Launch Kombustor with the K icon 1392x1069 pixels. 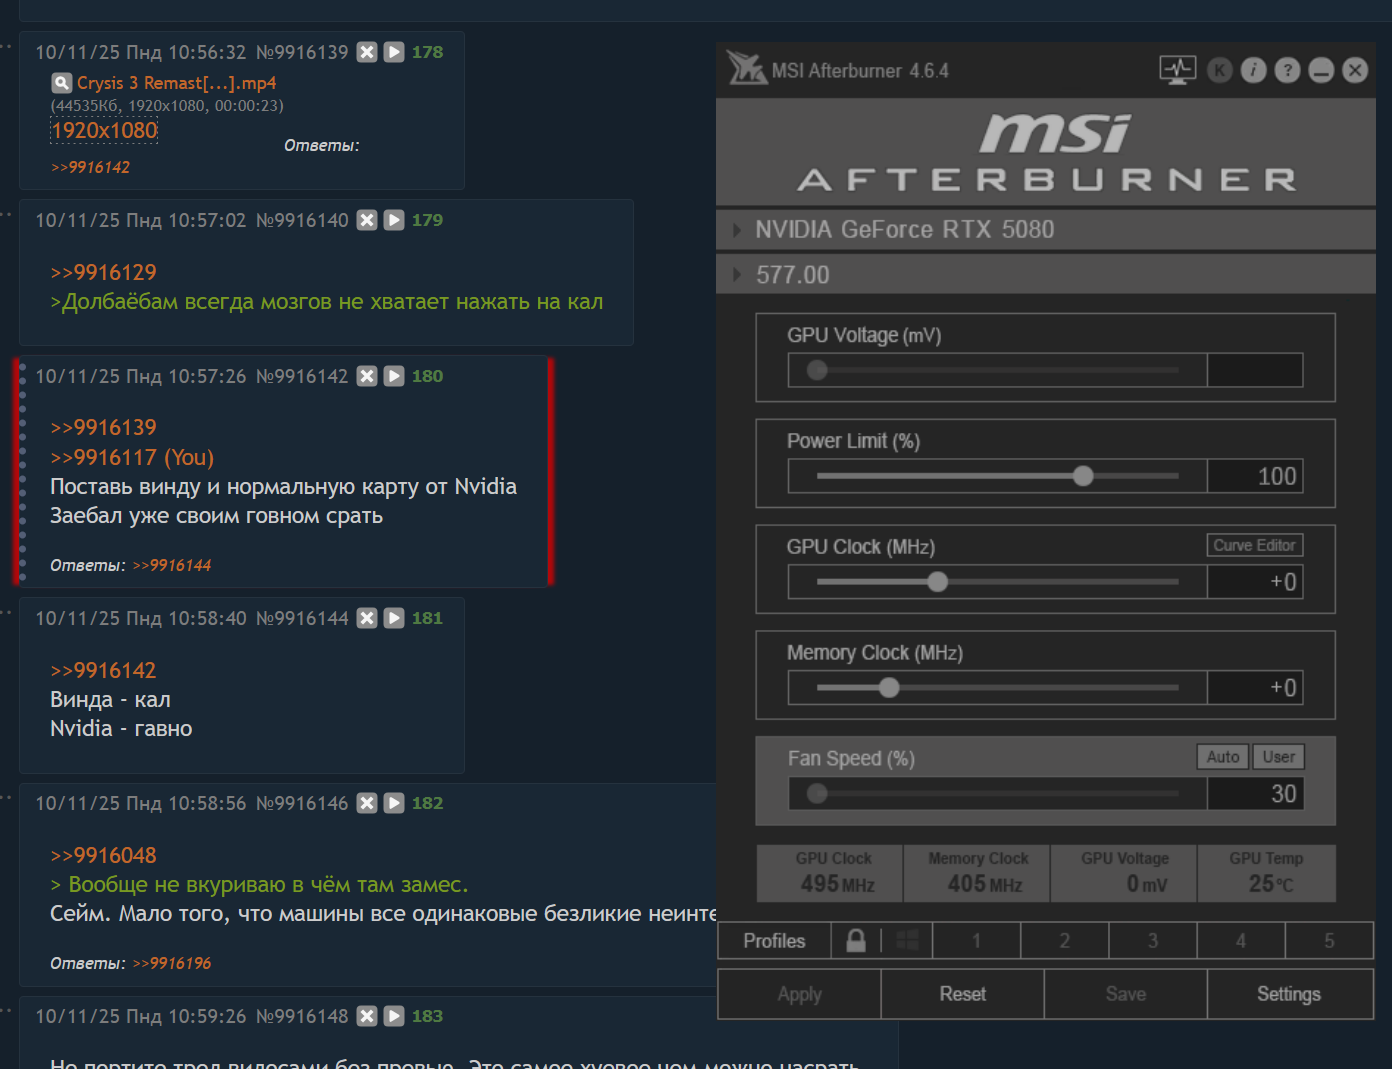click(x=1220, y=70)
